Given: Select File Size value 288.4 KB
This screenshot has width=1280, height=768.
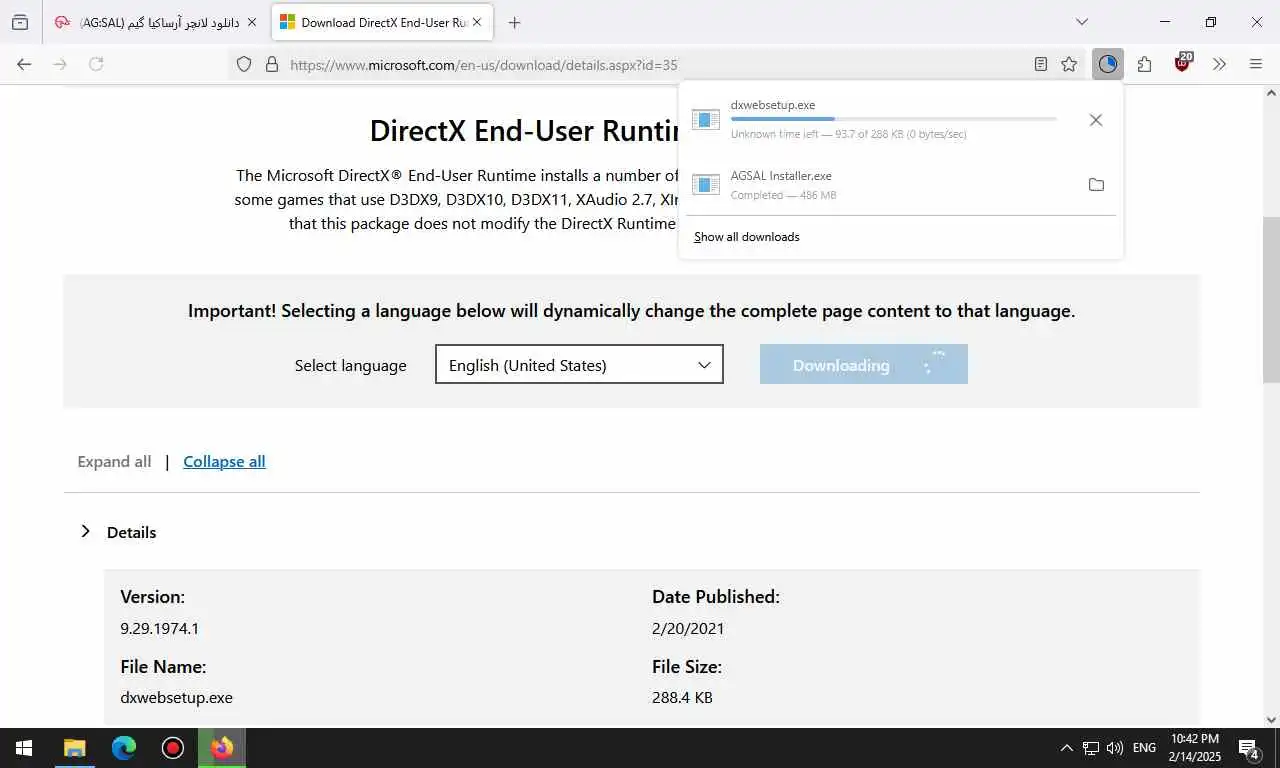Looking at the screenshot, I should click(x=682, y=698).
